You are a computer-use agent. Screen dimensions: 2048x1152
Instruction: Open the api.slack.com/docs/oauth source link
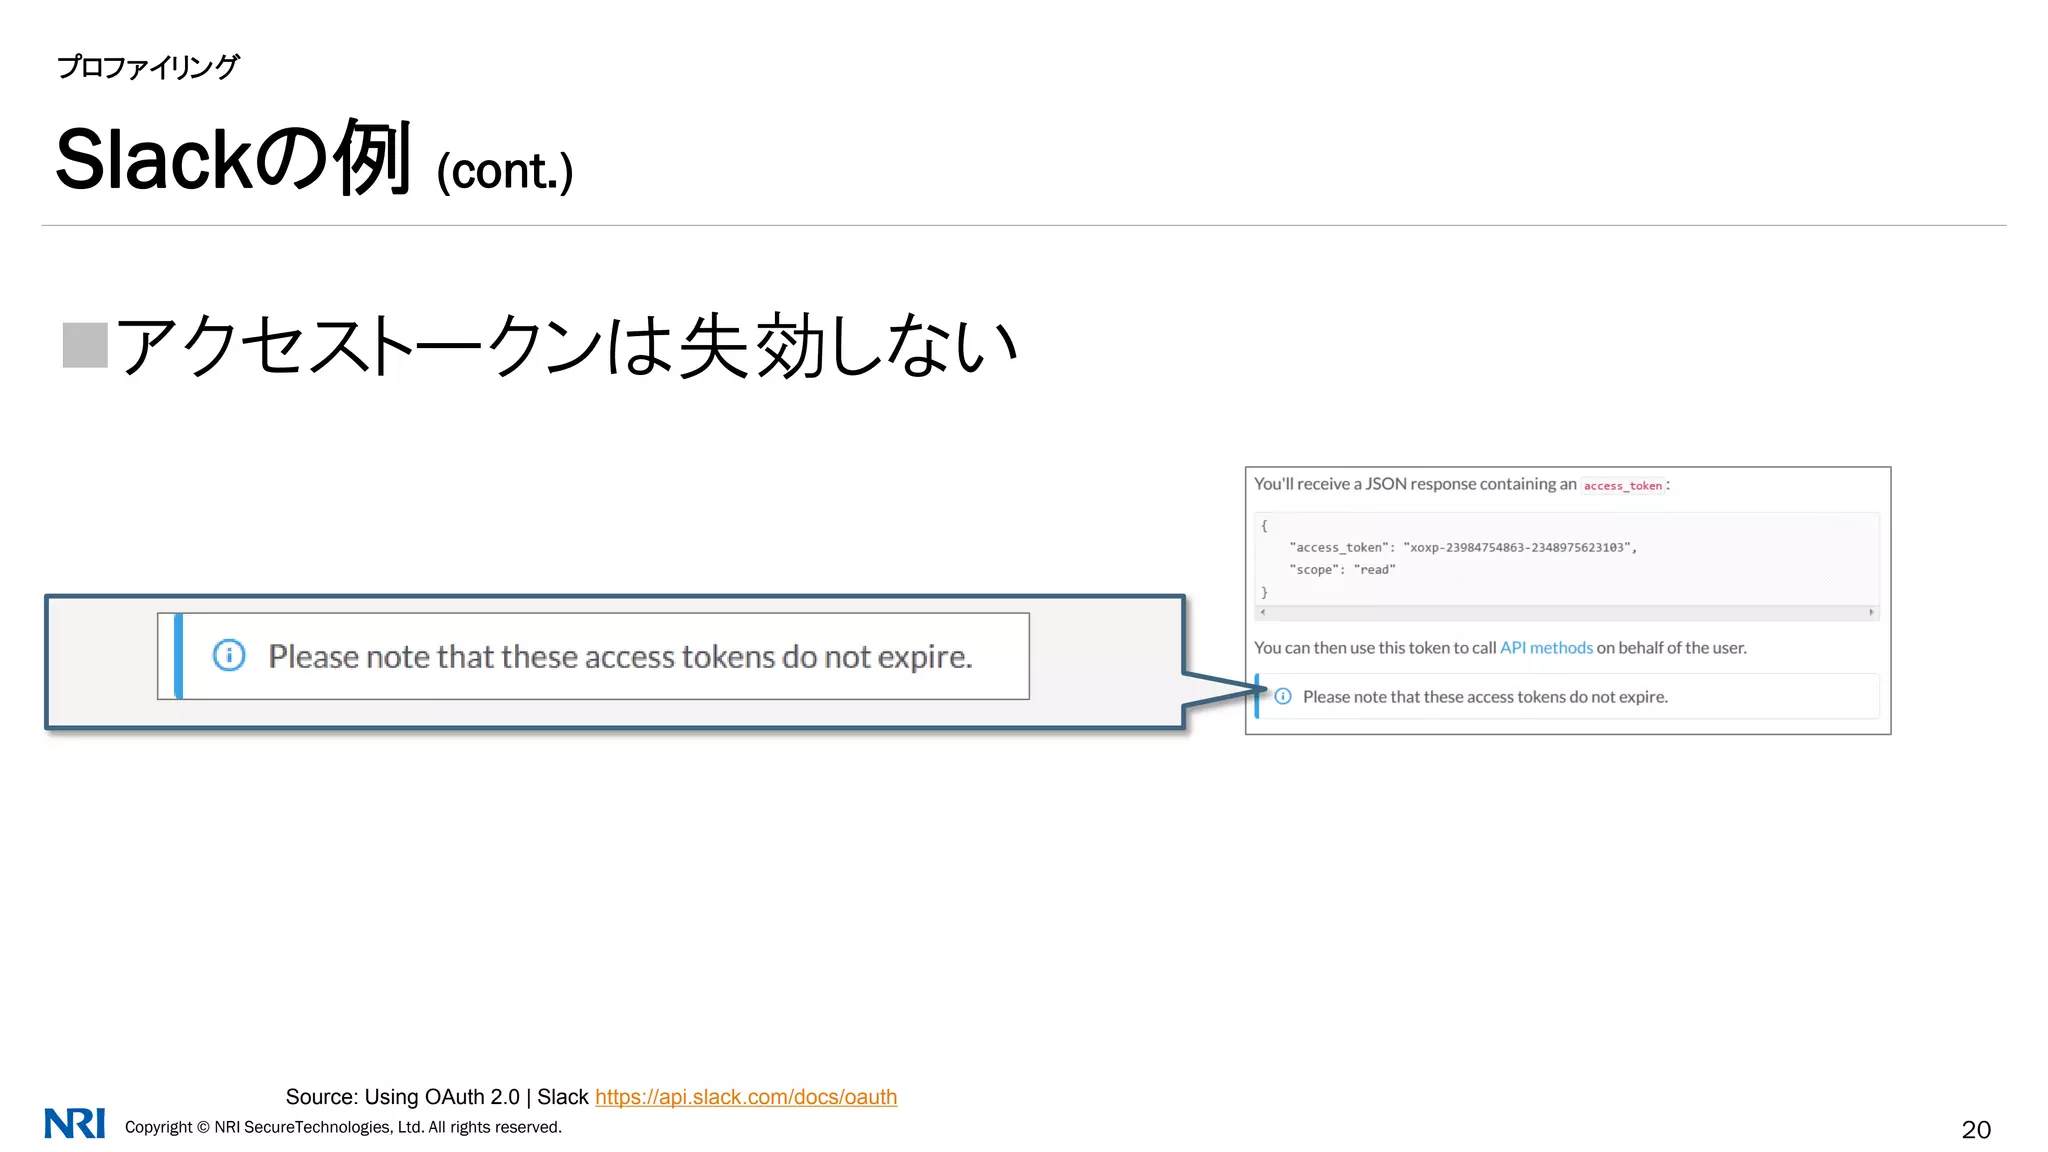pyautogui.click(x=746, y=1097)
